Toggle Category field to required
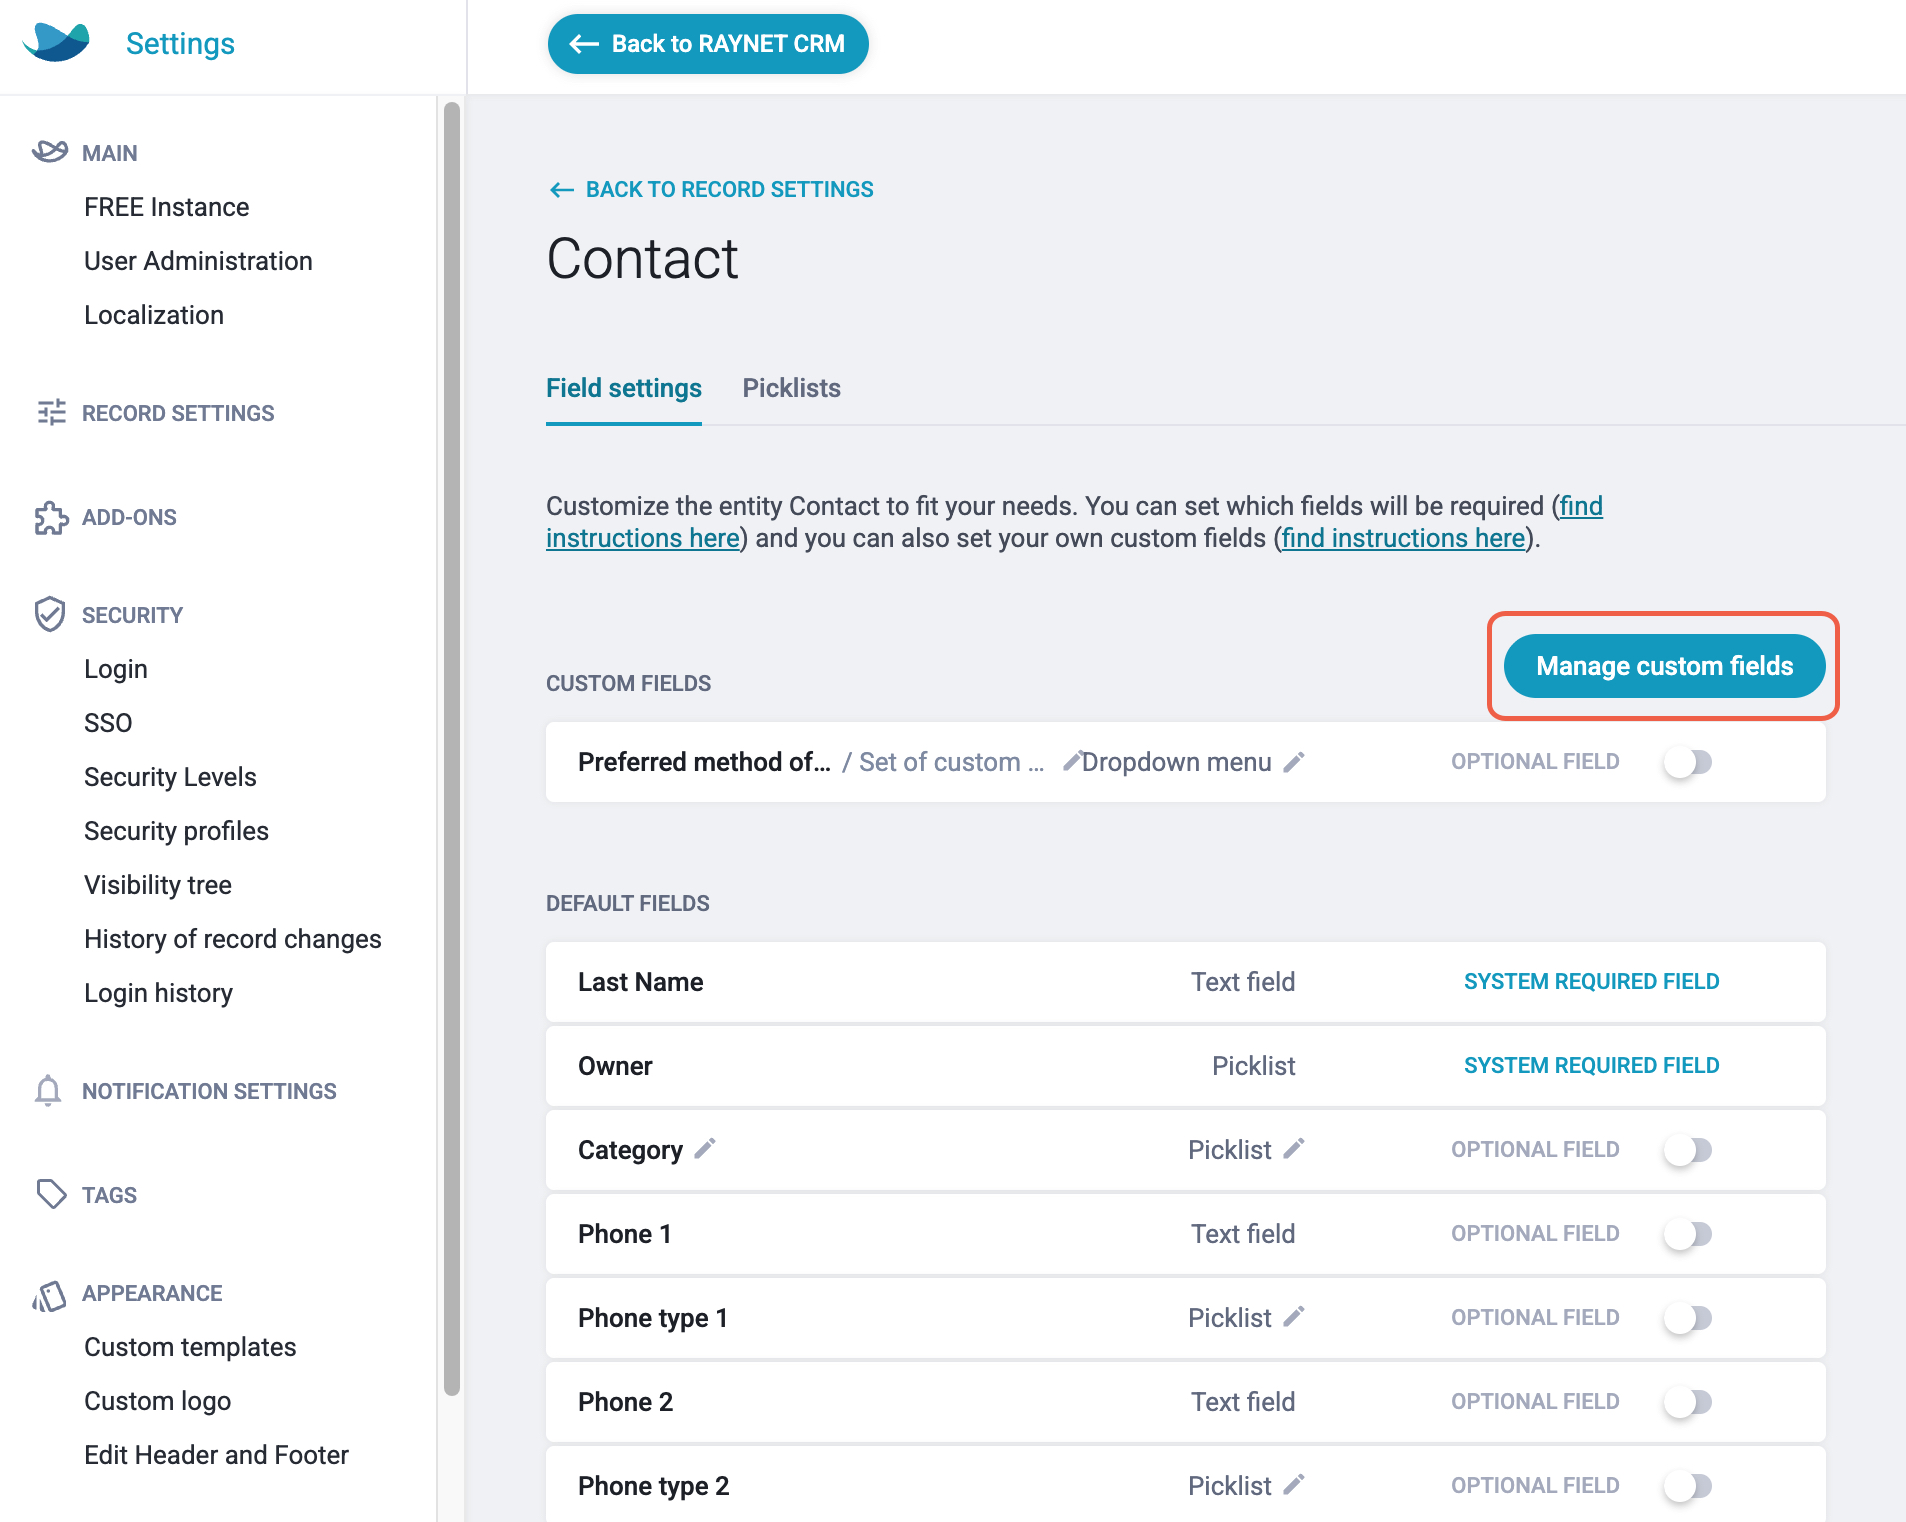 [x=1688, y=1150]
